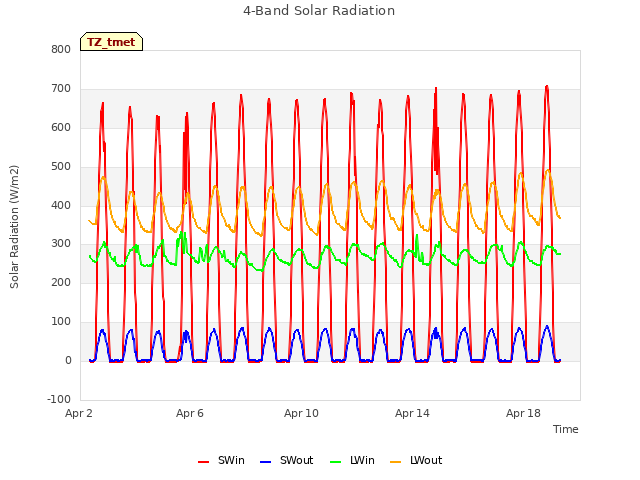Image resolution: width=640 pixels, height=480 pixels.
Task: Click red SWin legend color marker
Action: point(203,462)
